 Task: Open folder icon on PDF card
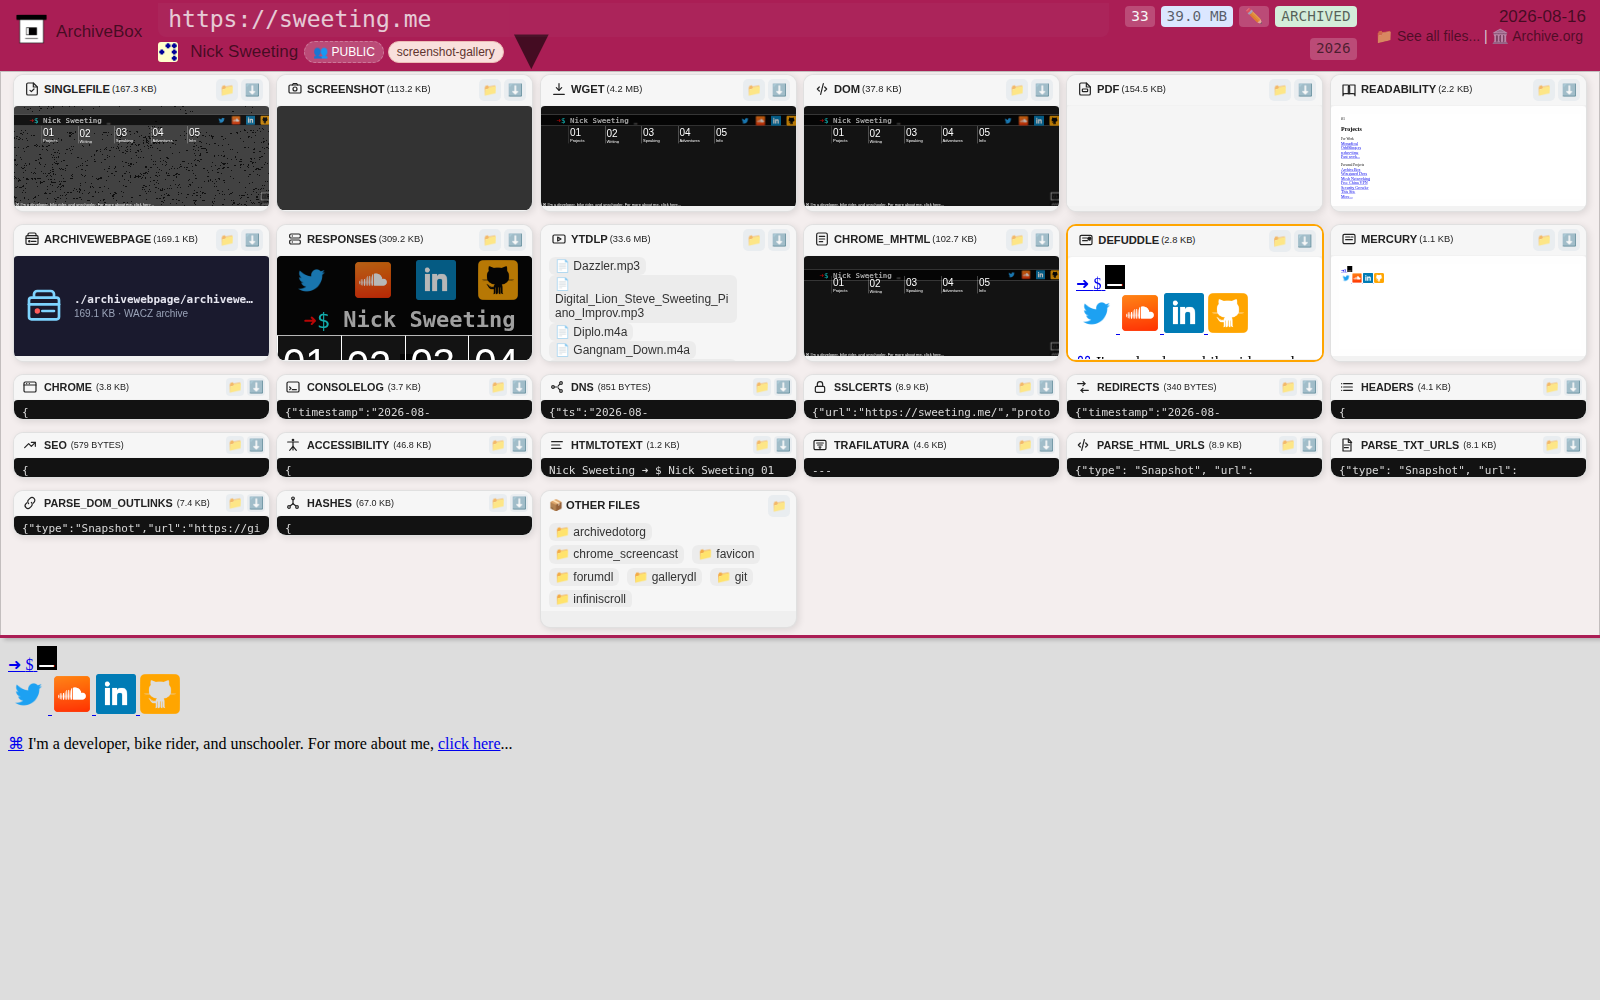point(1280,90)
